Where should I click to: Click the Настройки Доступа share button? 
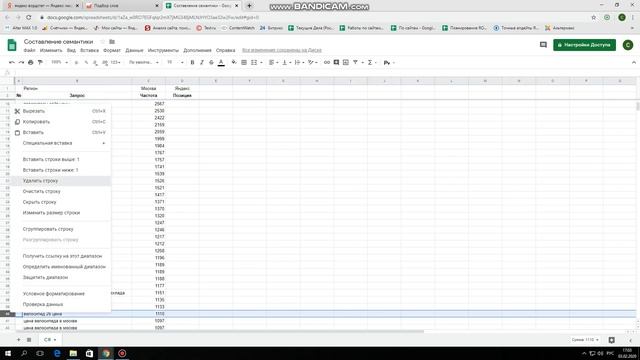click(x=584, y=45)
